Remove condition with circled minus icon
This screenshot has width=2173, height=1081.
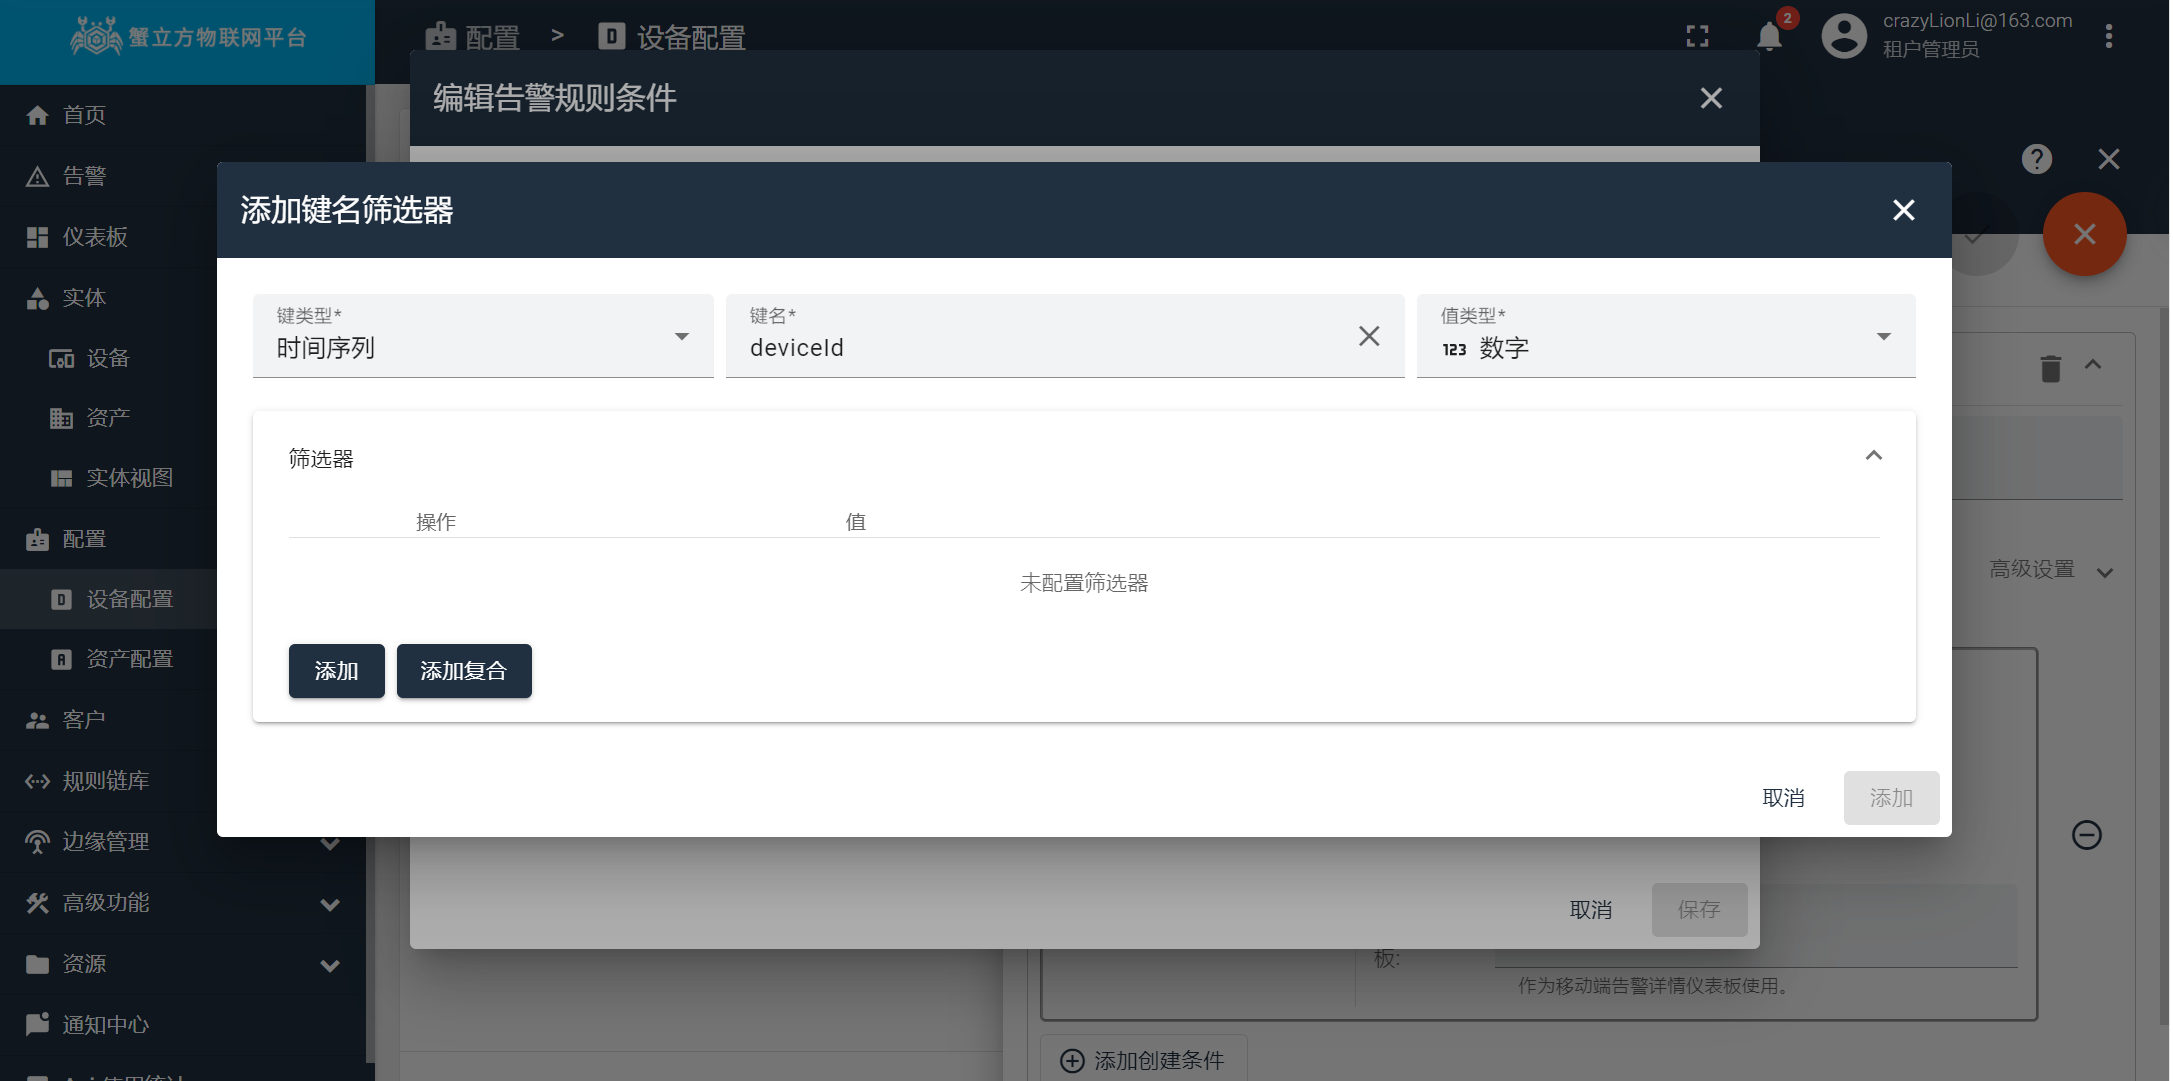[x=2087, y=835]
